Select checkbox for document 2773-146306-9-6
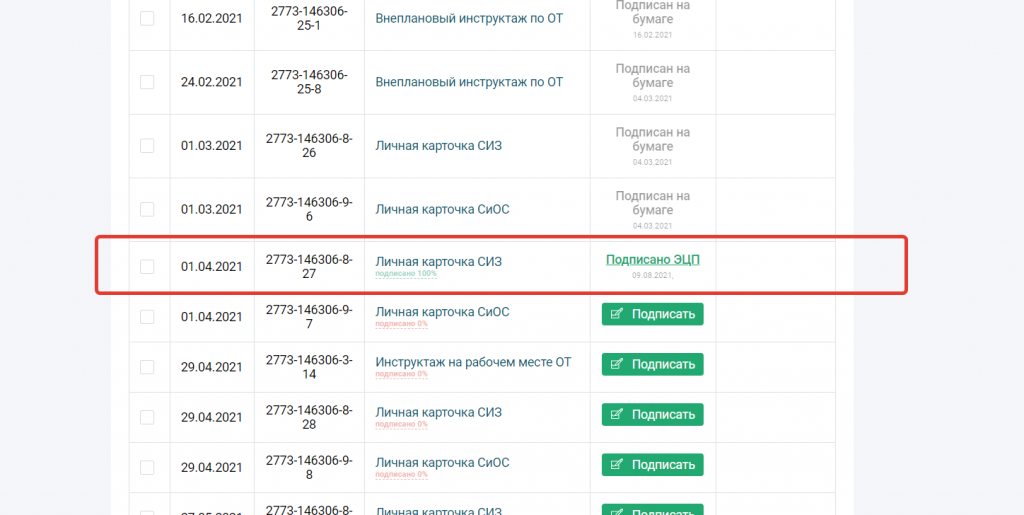Viewport: 1024px width, 515px height. coord(147,210)
